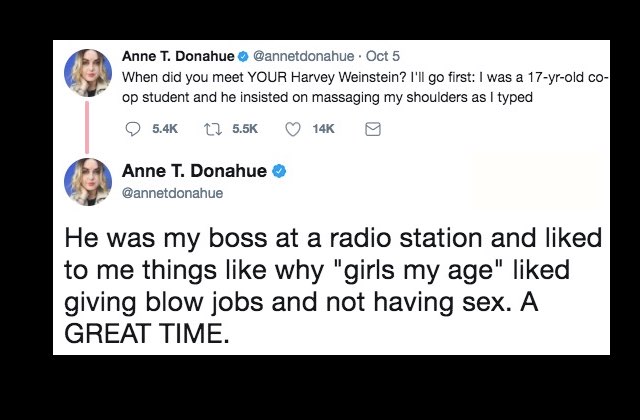This screenshot has height=420, width=640.
Task: Retweet the Oct 5 tweet
Action: (x=213, y=129)
